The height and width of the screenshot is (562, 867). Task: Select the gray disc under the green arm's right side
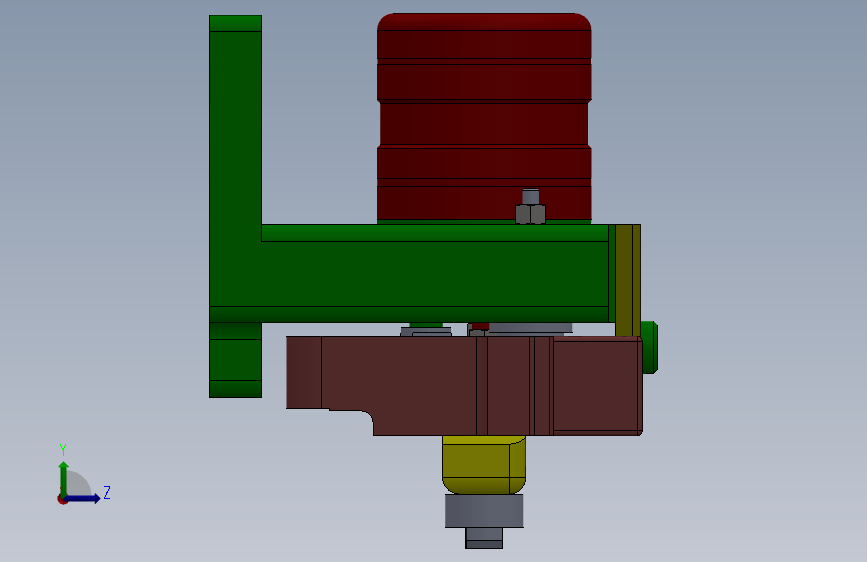point(530,328)
